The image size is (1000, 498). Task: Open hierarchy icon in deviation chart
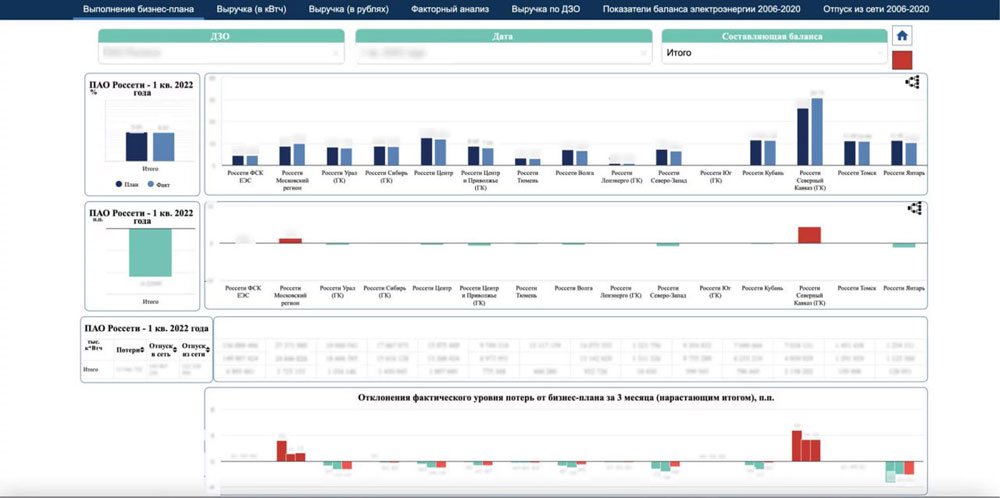[x=912, y=209]
